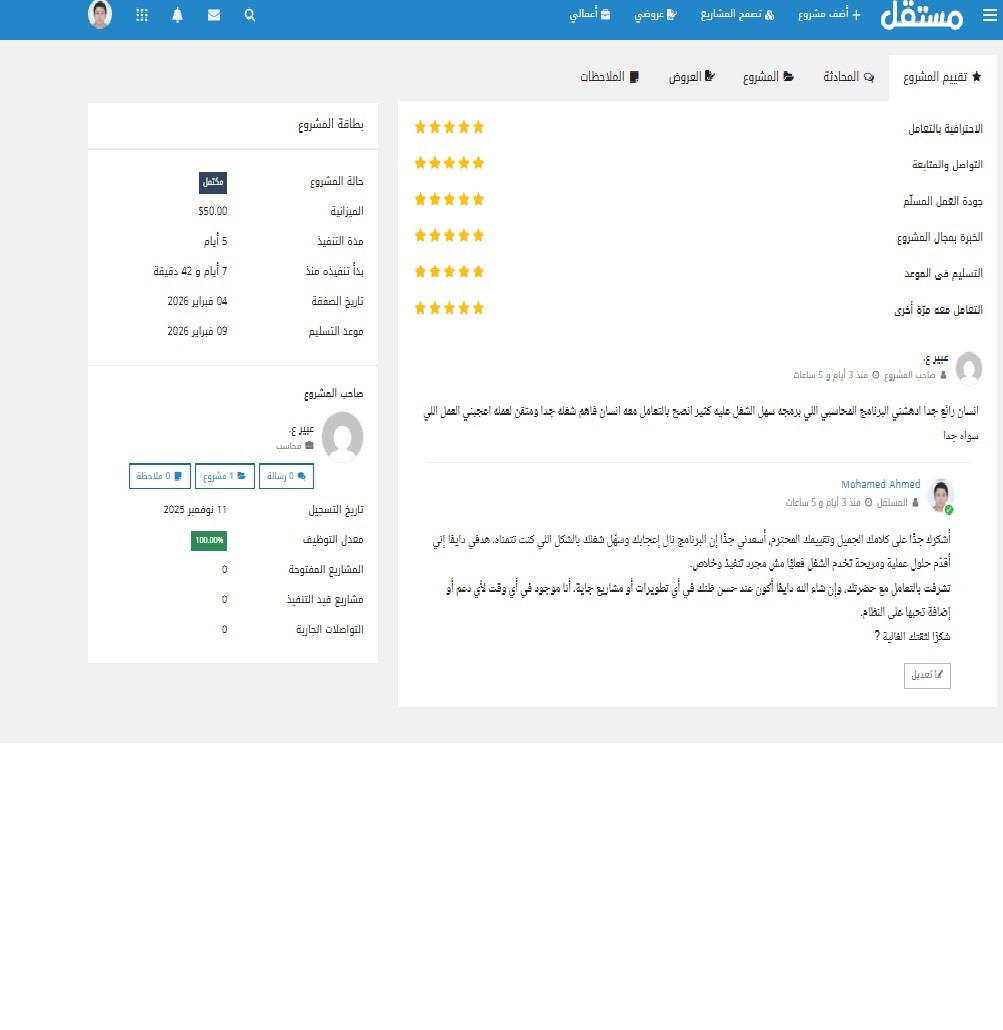
Task: Switch to the المشروع tab
Action: 768,78
